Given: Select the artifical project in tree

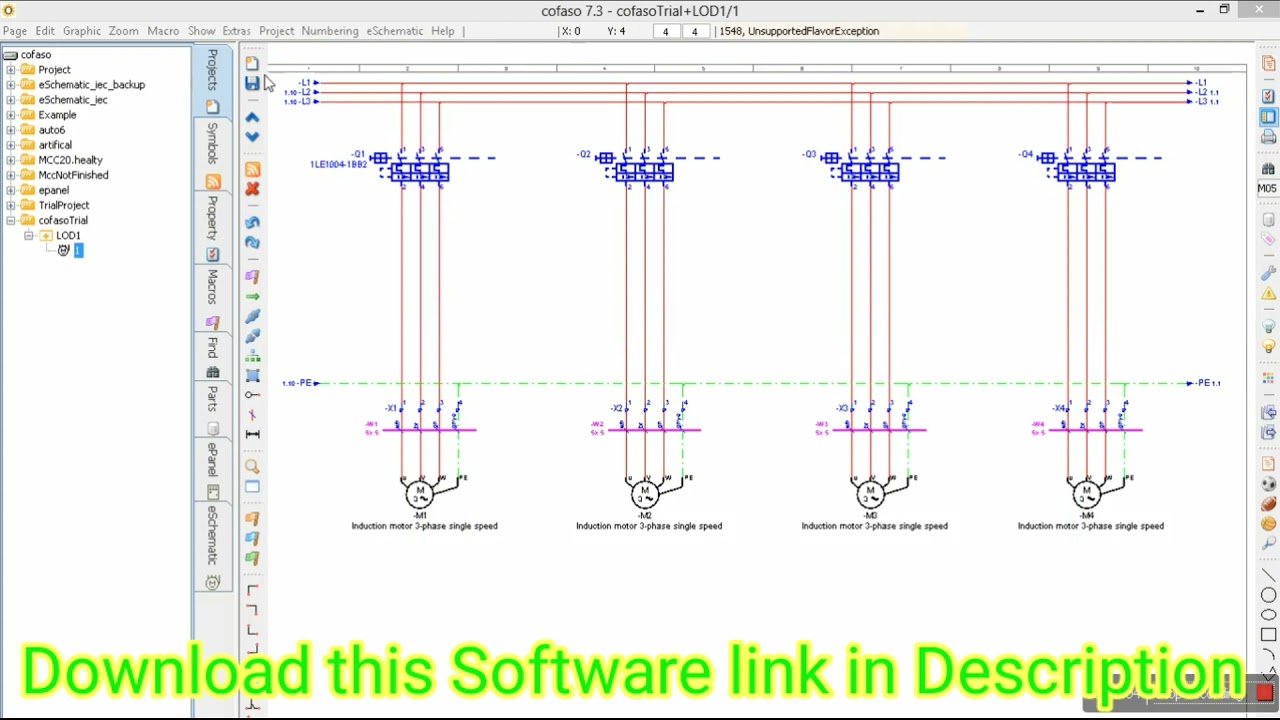Looking at the screenshot, I should (55, 145).
